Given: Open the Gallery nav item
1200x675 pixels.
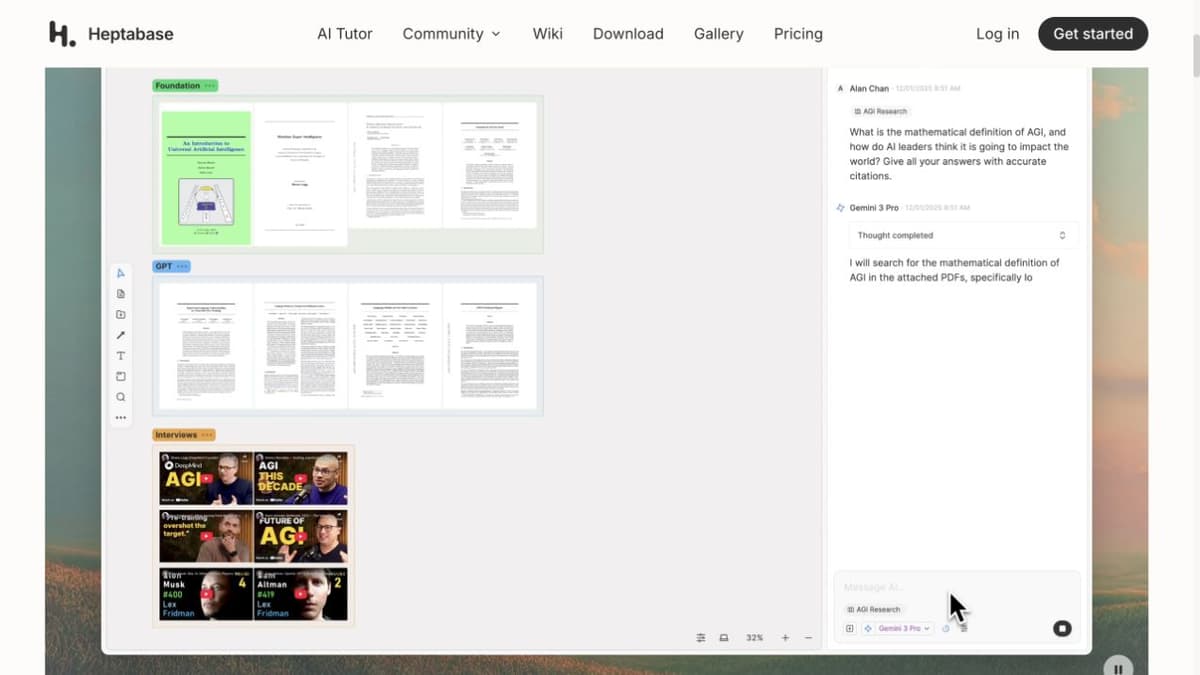Looking at the screenshot, I should 719,33.
